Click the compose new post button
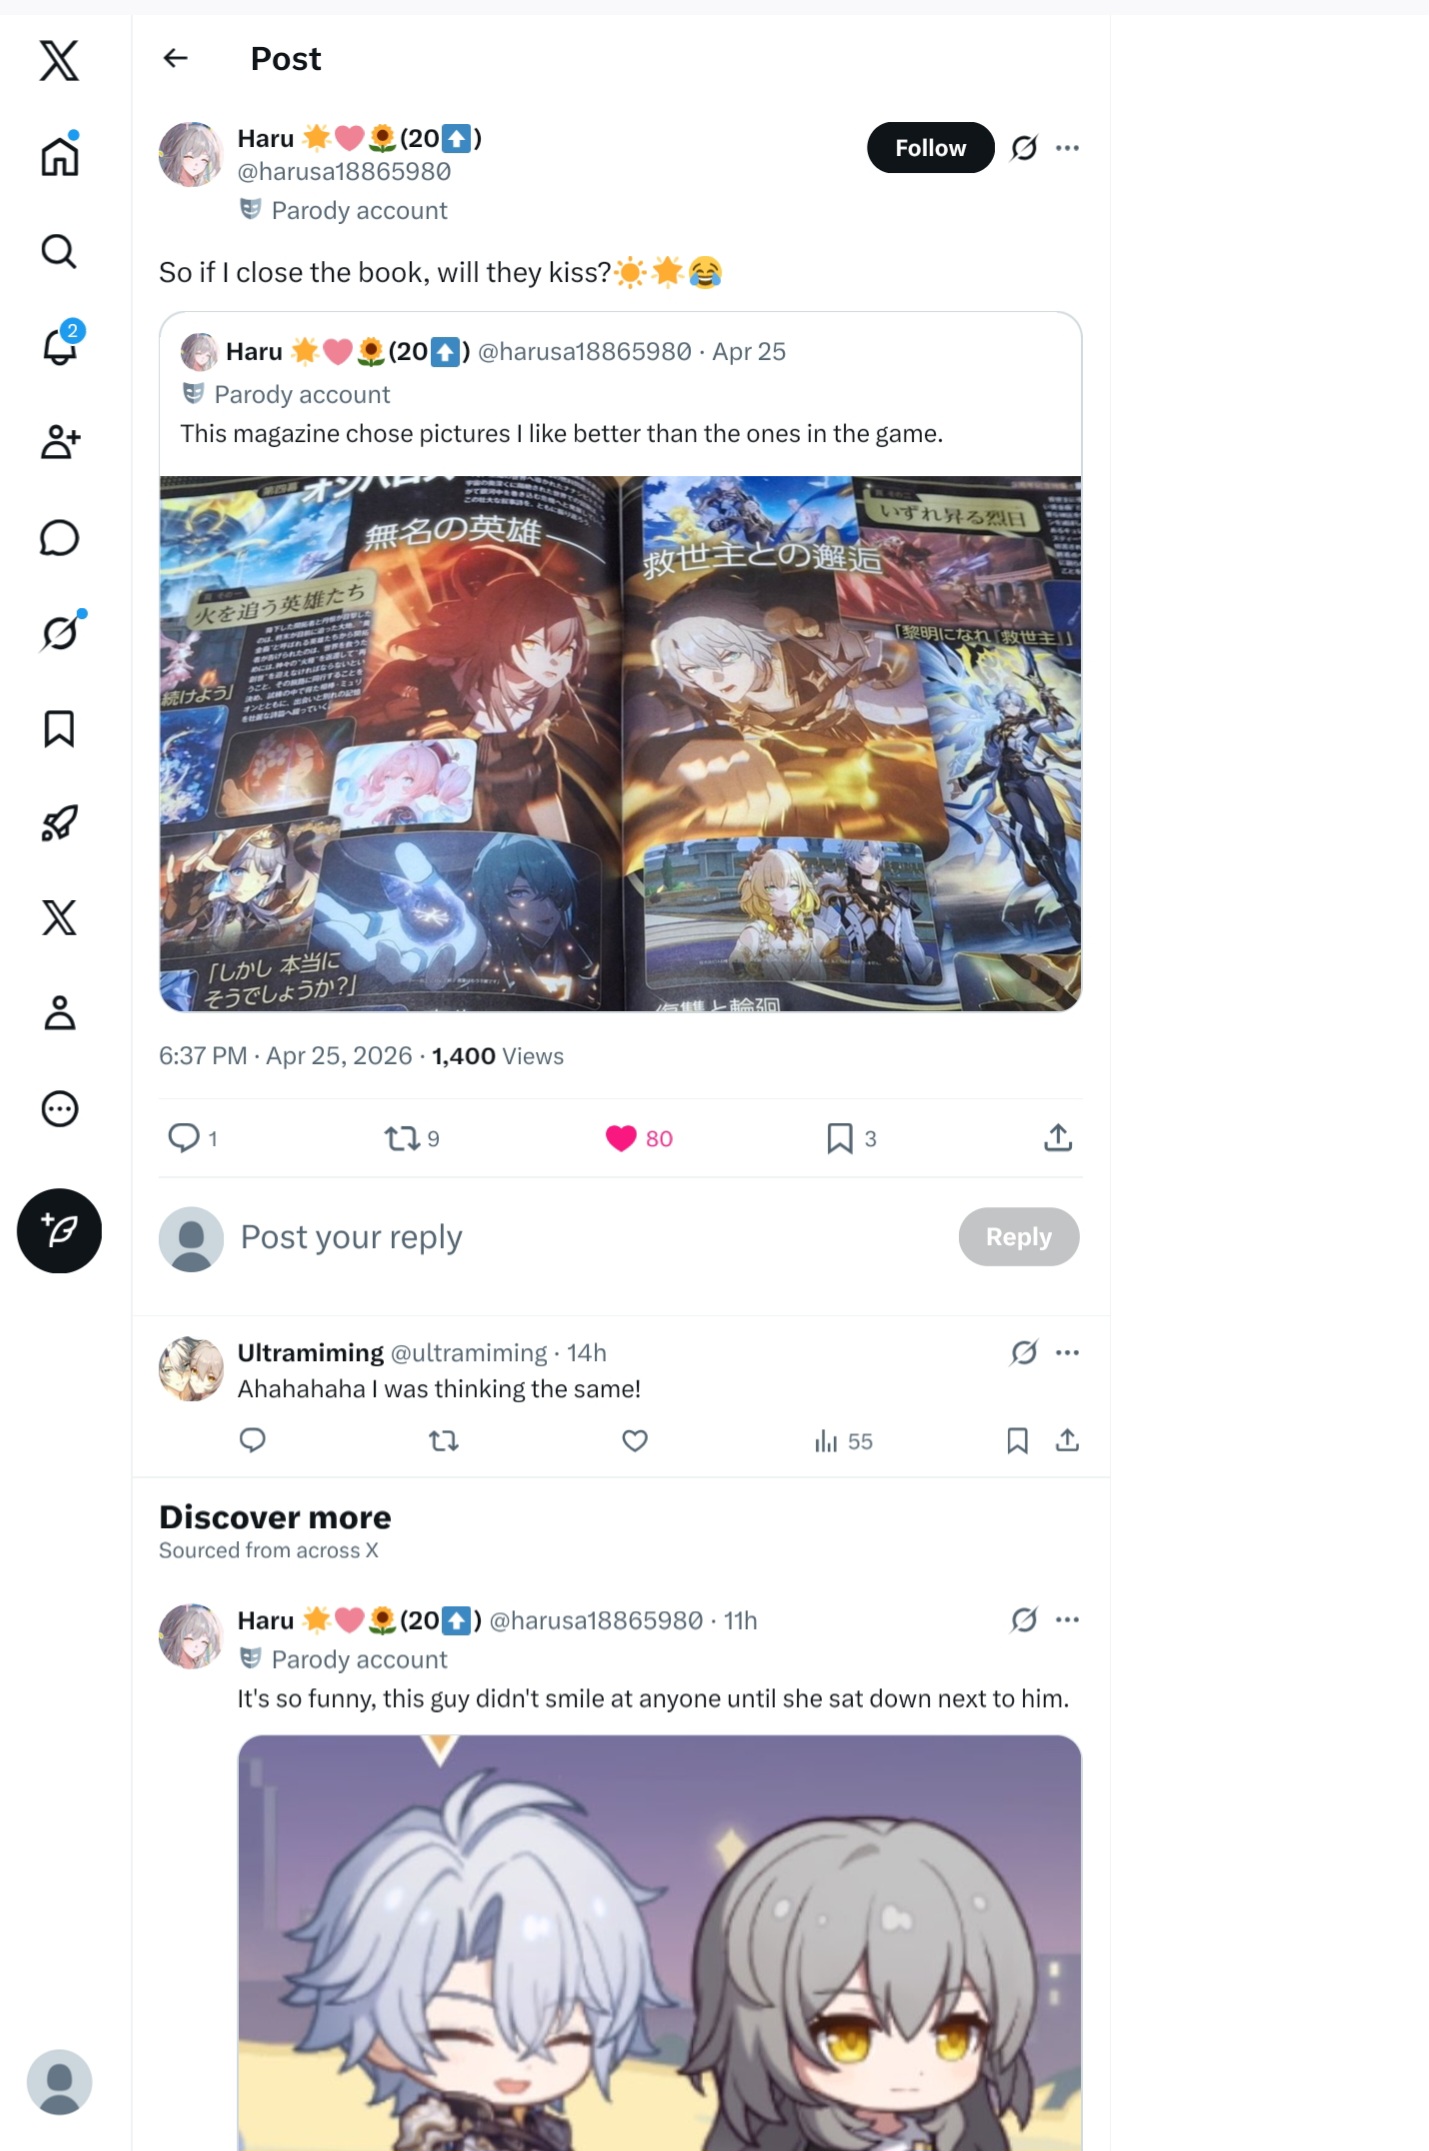The width and height of the screenshot is (1429, 2151). click(59, 1230)
